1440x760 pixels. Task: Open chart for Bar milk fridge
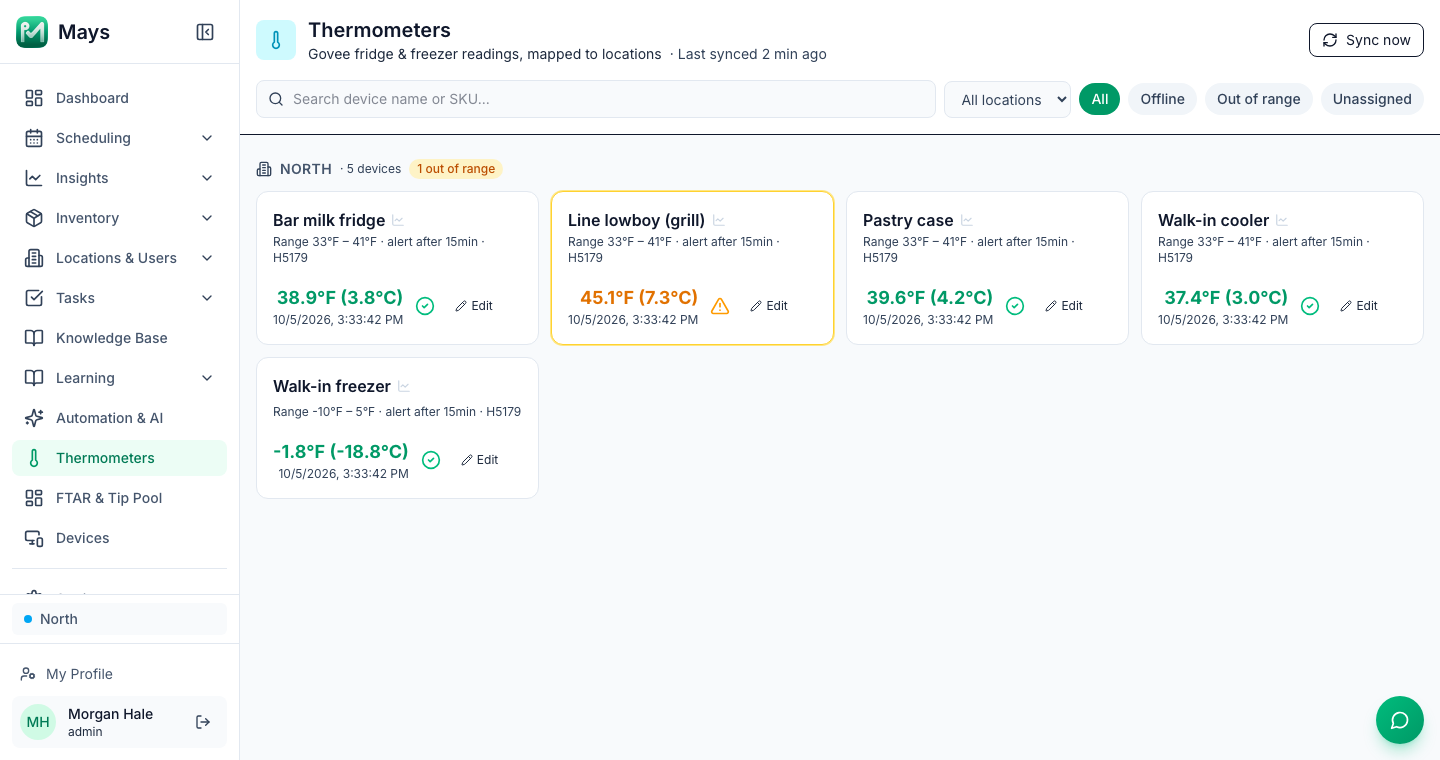click(398, 220)
